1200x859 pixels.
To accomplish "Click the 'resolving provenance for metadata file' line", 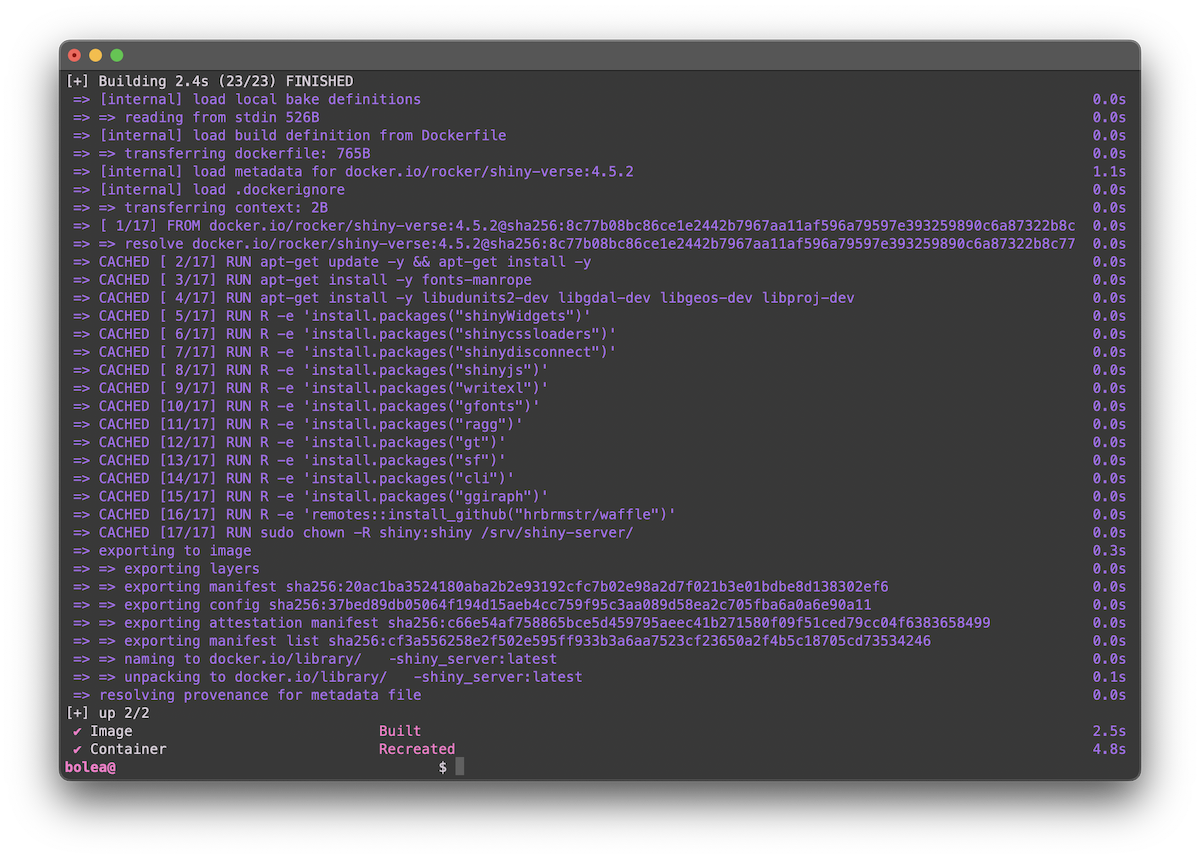I will click(260, 695).
